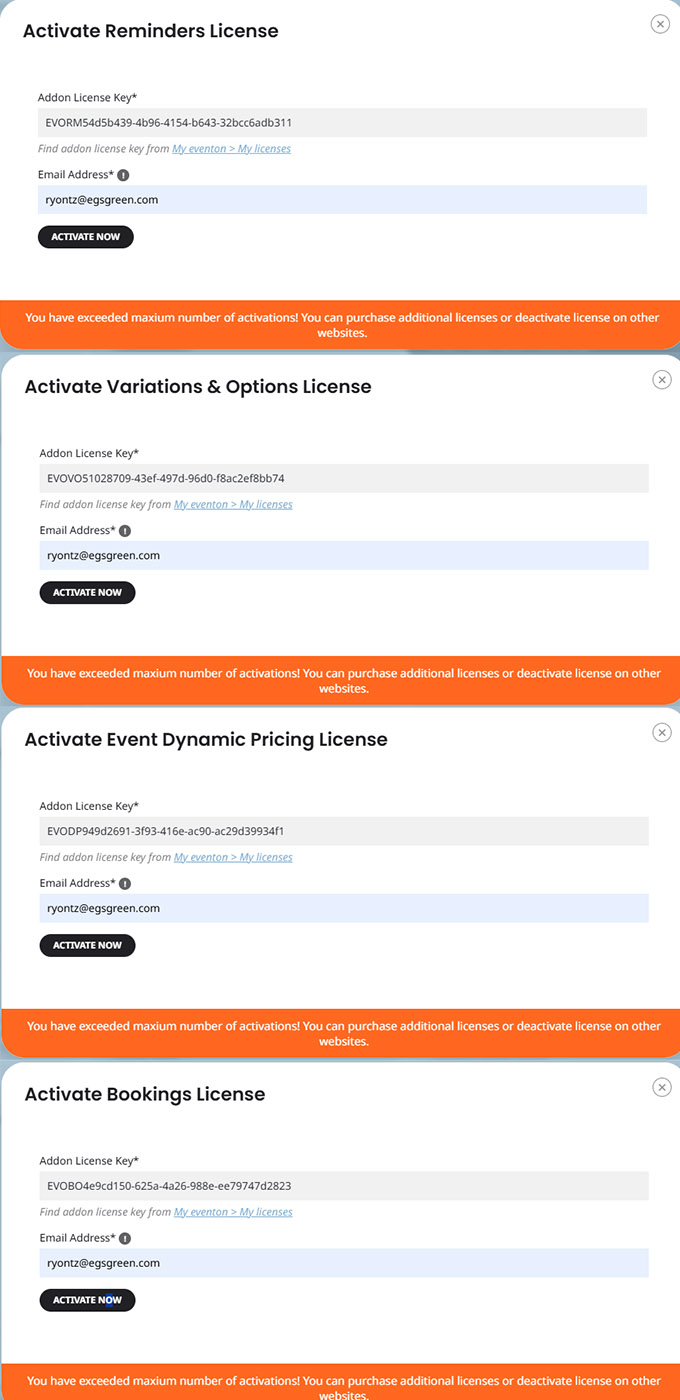Screen dimensions: 680x1400
Task: Focus the EVOVO license key field
Action: (x=344, y=478)
